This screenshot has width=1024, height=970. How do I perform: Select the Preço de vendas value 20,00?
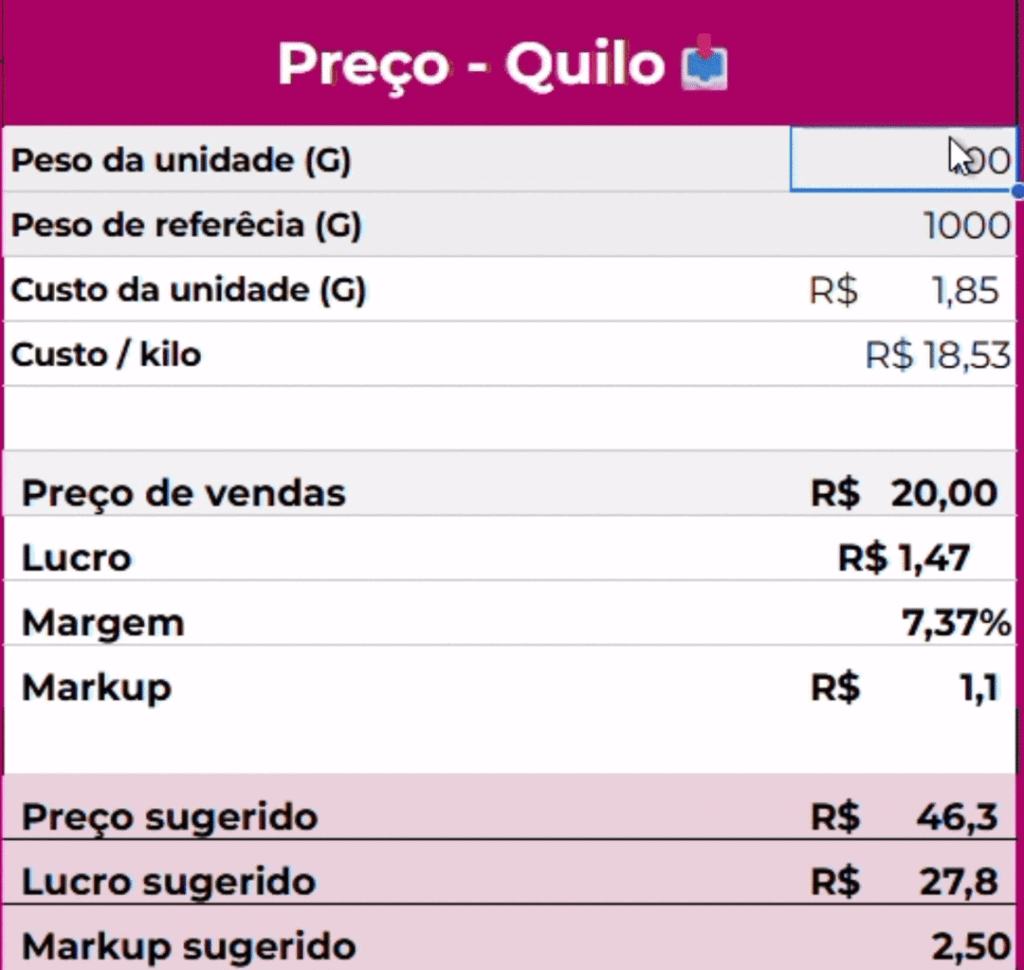(x=946, y=493)
